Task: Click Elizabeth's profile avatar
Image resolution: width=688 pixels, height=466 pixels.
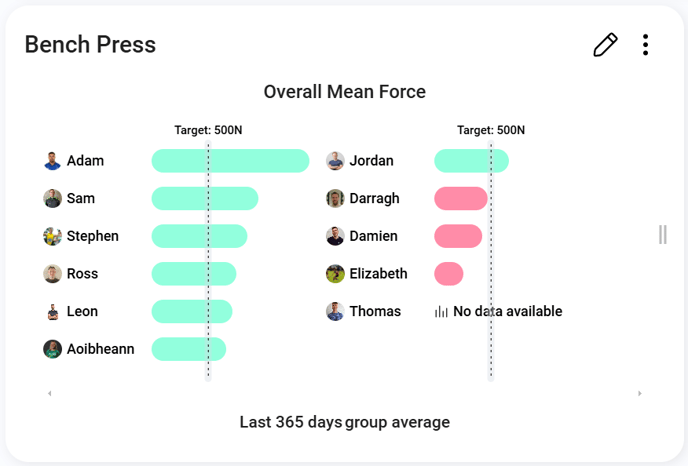Action: (x=335, y=274)
